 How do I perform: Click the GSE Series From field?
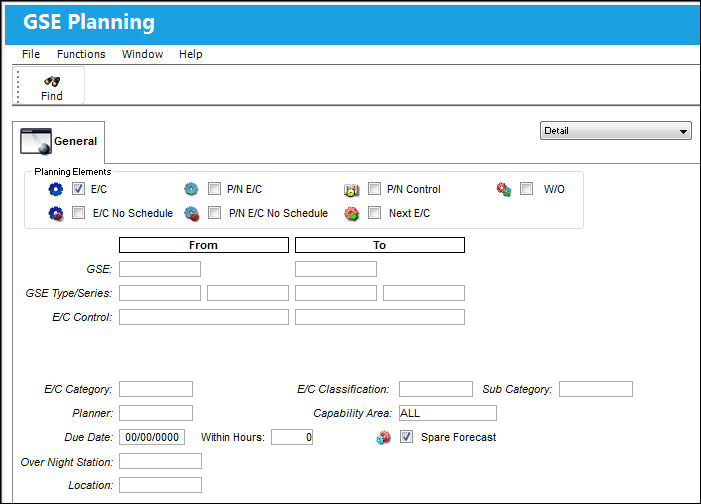[248, 293]
